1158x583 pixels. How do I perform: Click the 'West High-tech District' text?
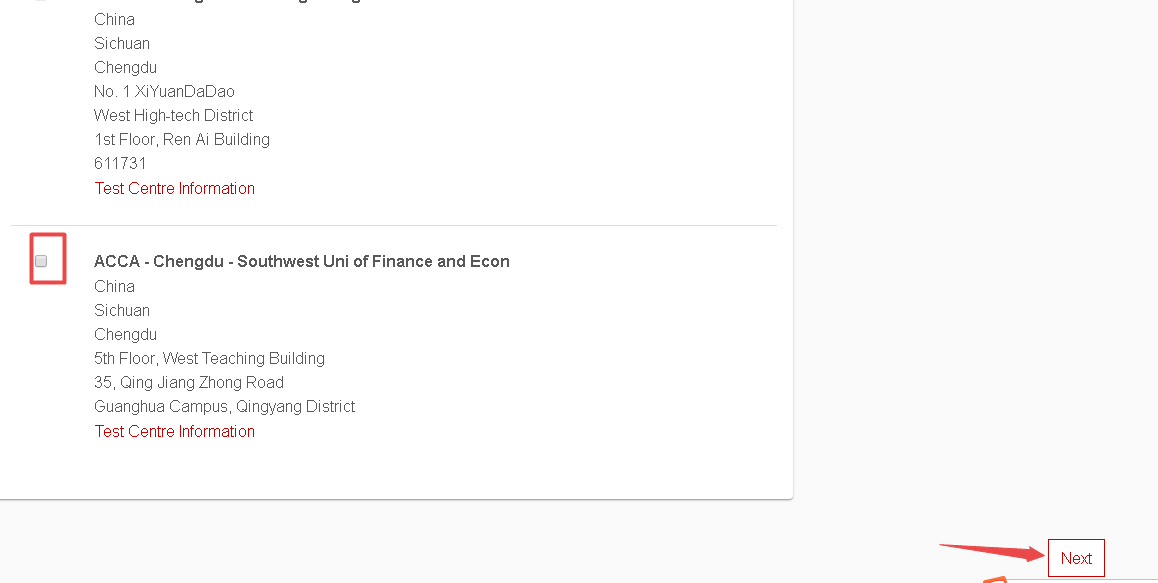tap(173, 115)
